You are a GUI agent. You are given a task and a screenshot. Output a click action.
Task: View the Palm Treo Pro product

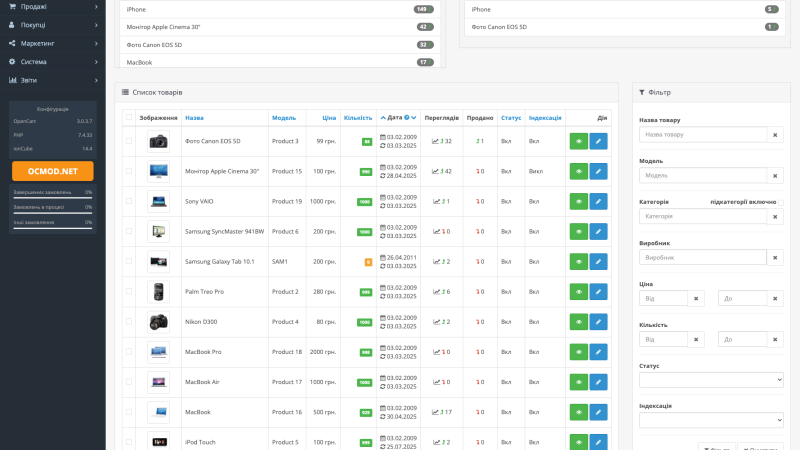coord(579,292)
